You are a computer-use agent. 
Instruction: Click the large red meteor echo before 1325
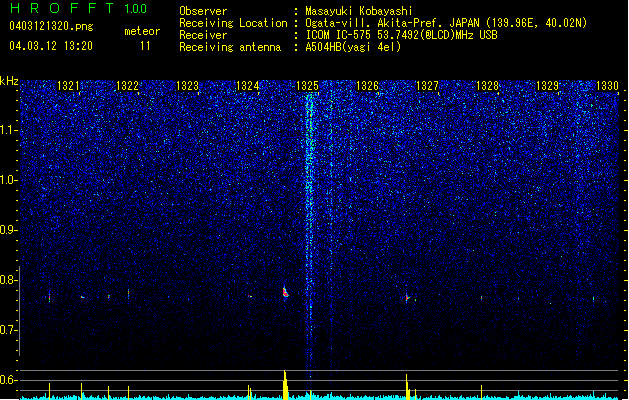point(285,292)
